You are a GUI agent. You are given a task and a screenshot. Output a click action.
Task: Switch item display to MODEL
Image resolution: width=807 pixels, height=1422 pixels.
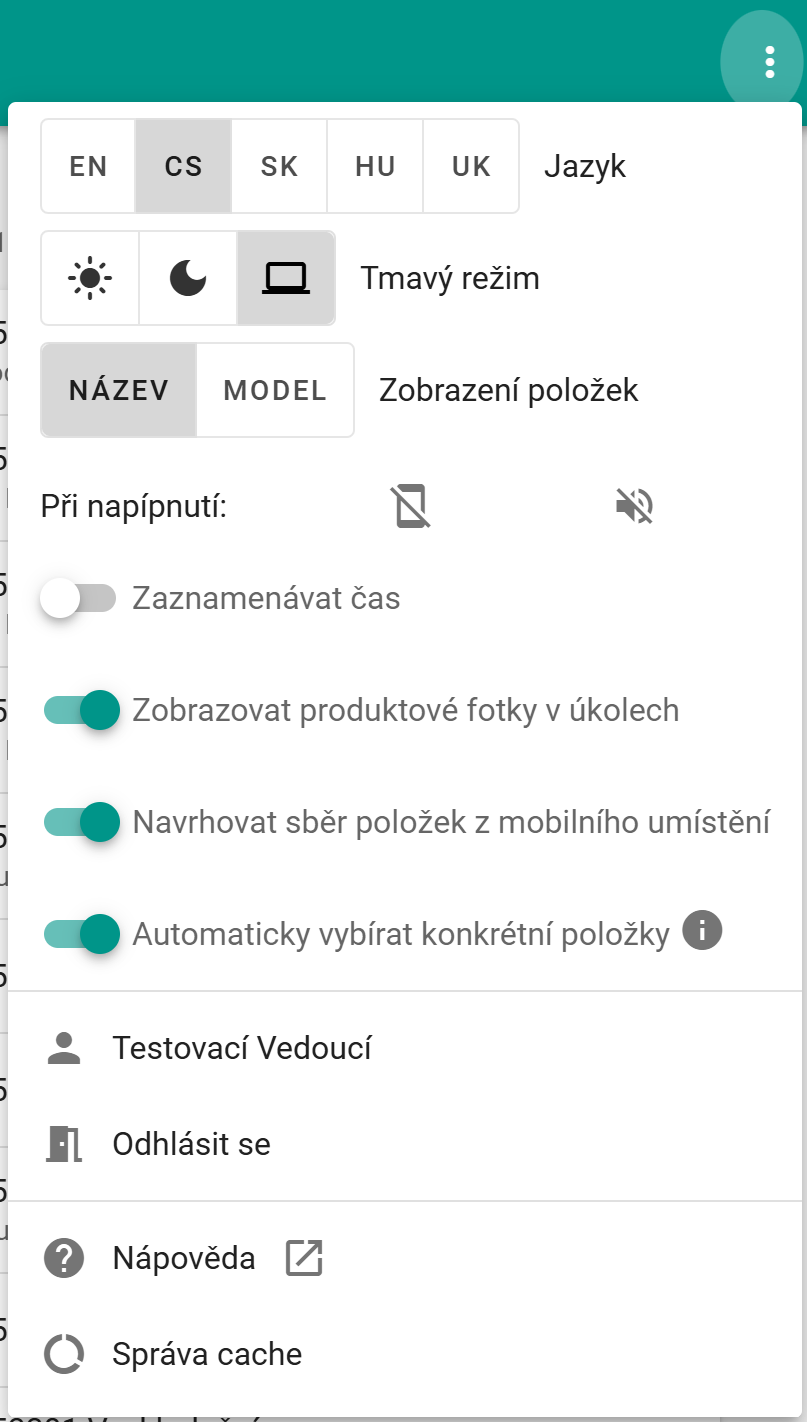275,390
